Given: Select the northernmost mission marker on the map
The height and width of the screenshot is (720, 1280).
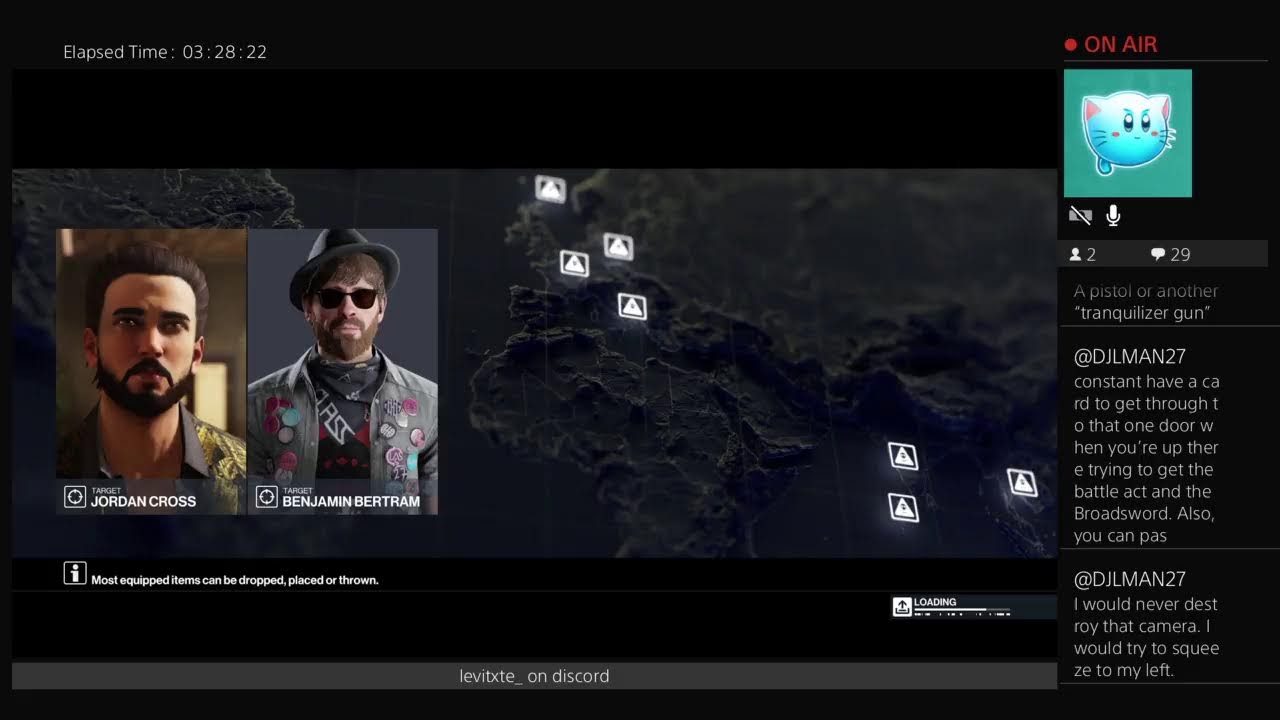Looking at the screenshot, I should (550, 188).
